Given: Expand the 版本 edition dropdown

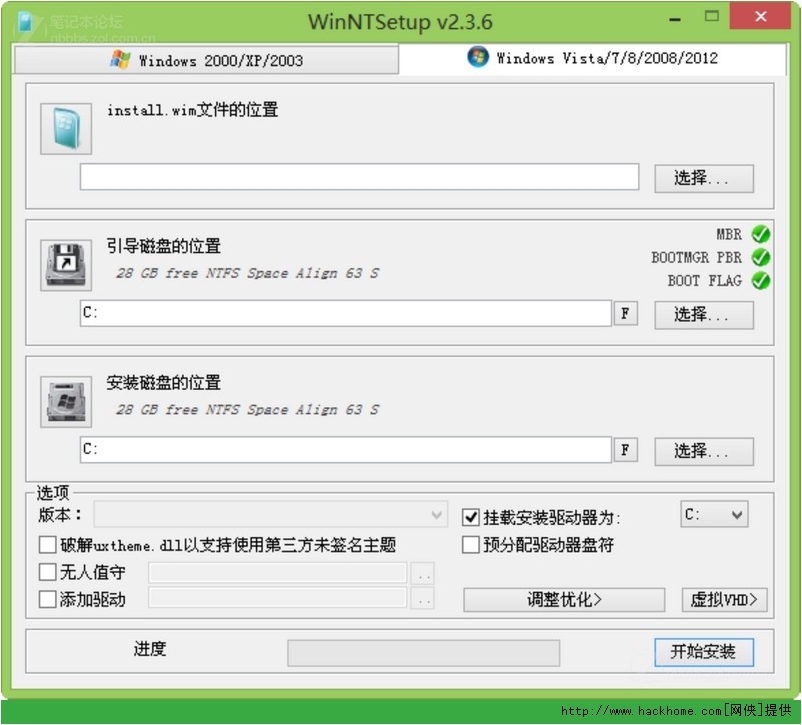Looking at the screenshot, I should point(271,514).
